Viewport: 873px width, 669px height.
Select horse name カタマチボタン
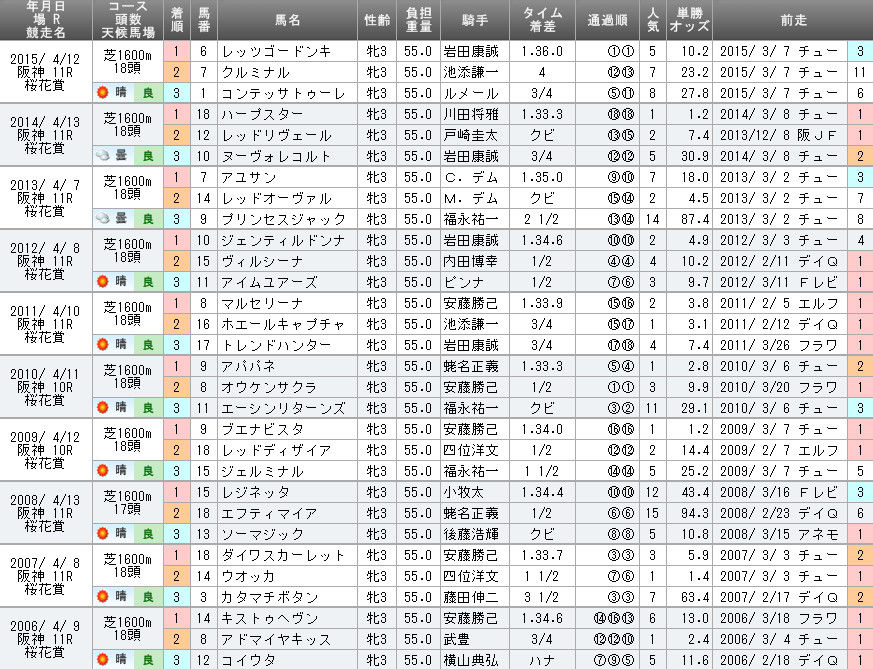tap(269, 597)
